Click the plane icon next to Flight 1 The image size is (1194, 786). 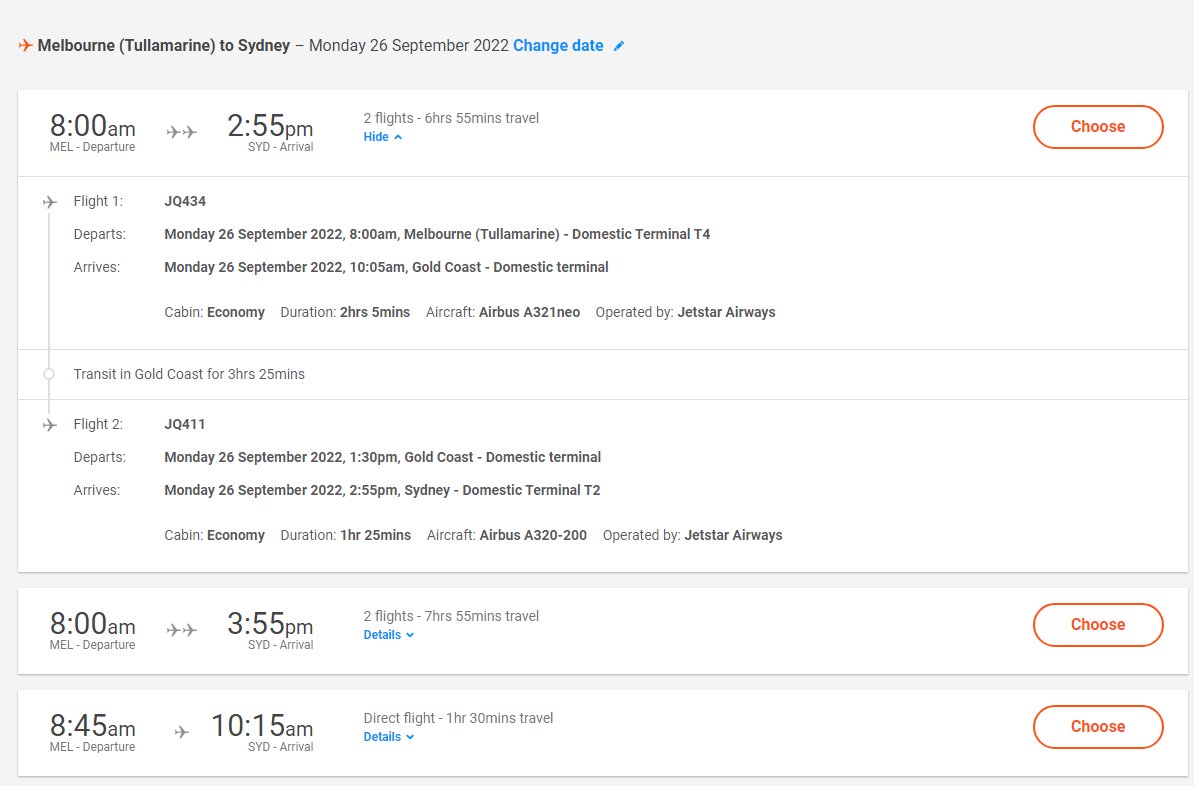pos(49,202)
